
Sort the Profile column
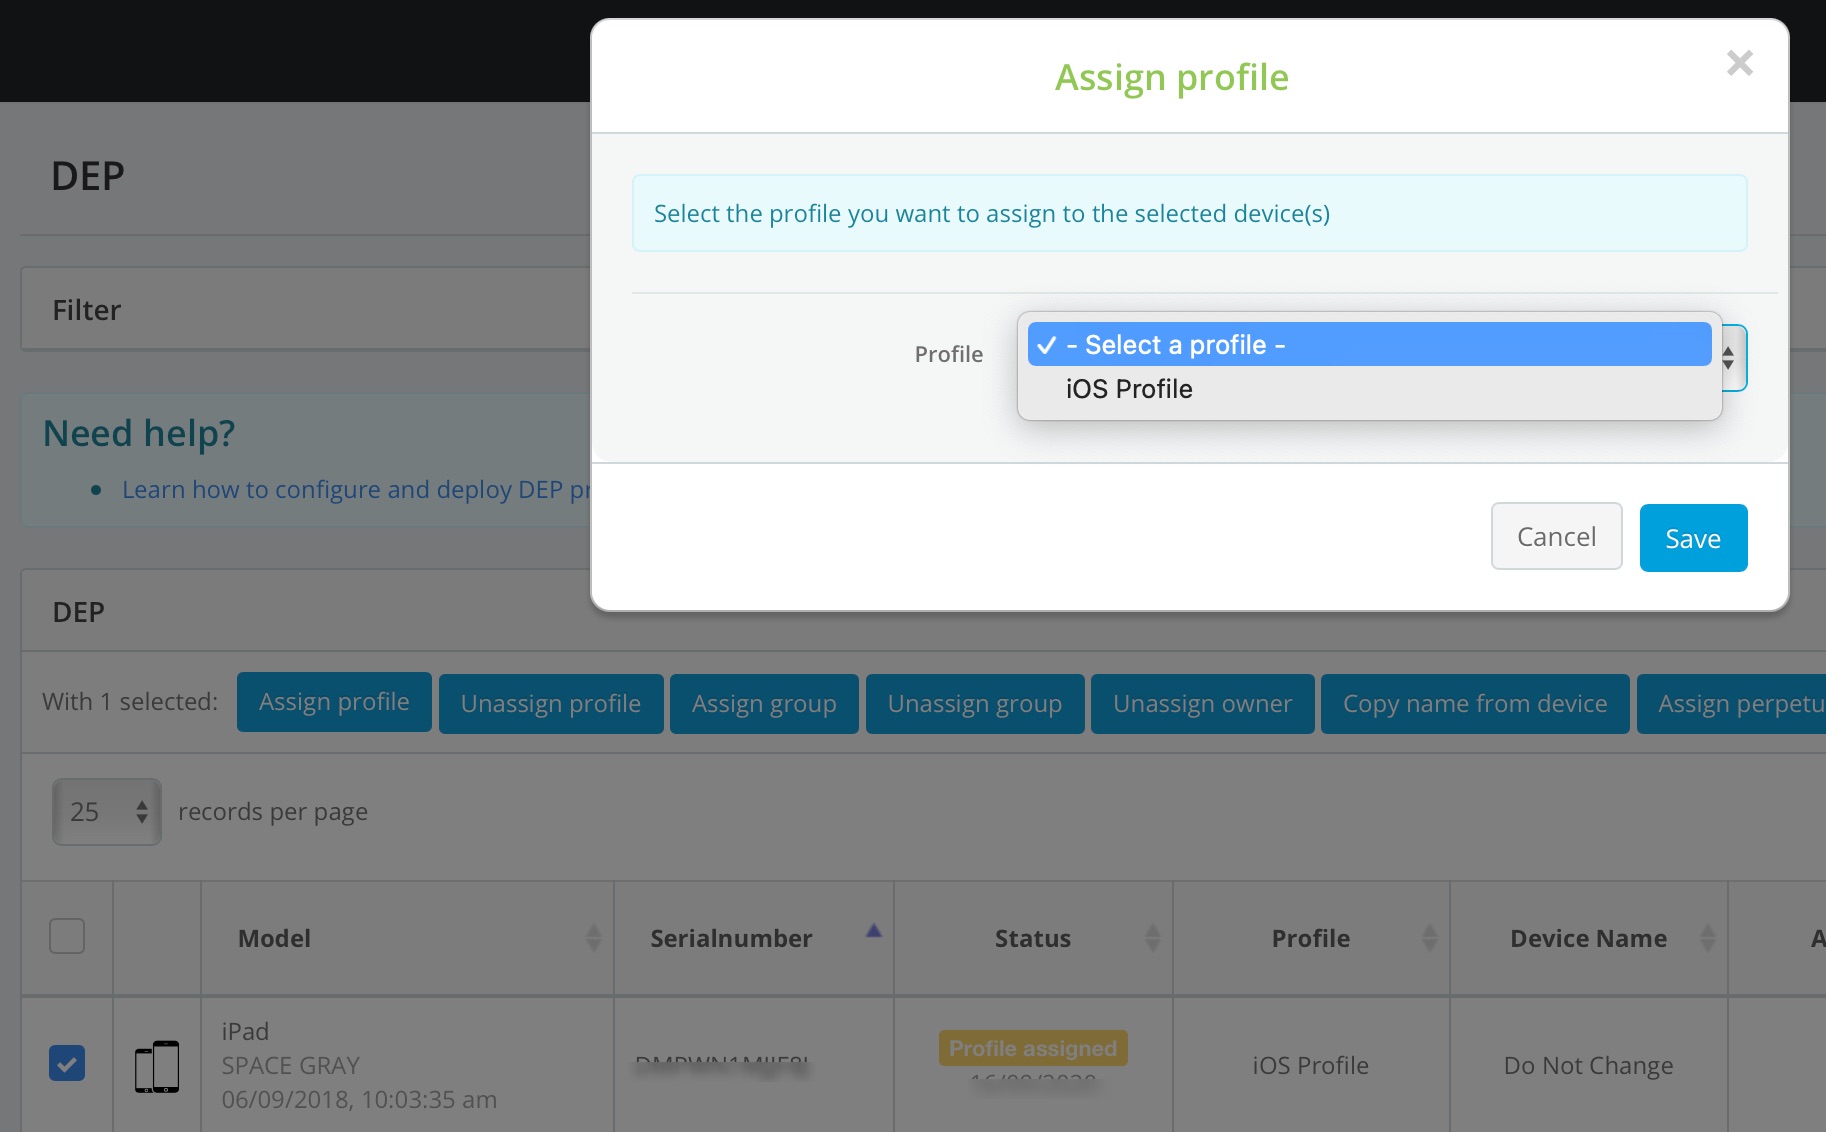pyautogui.click(x=1430, y=938)
